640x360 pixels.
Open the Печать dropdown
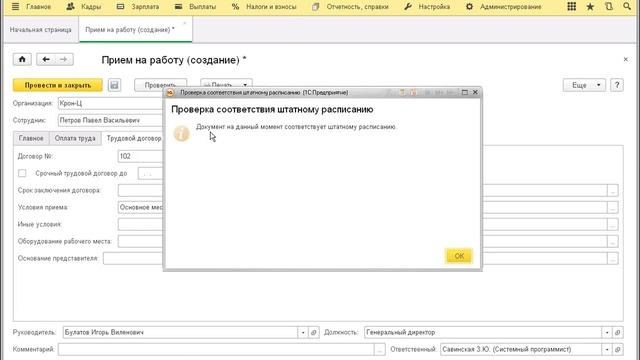pyautogui.click(x=226, y=84)
